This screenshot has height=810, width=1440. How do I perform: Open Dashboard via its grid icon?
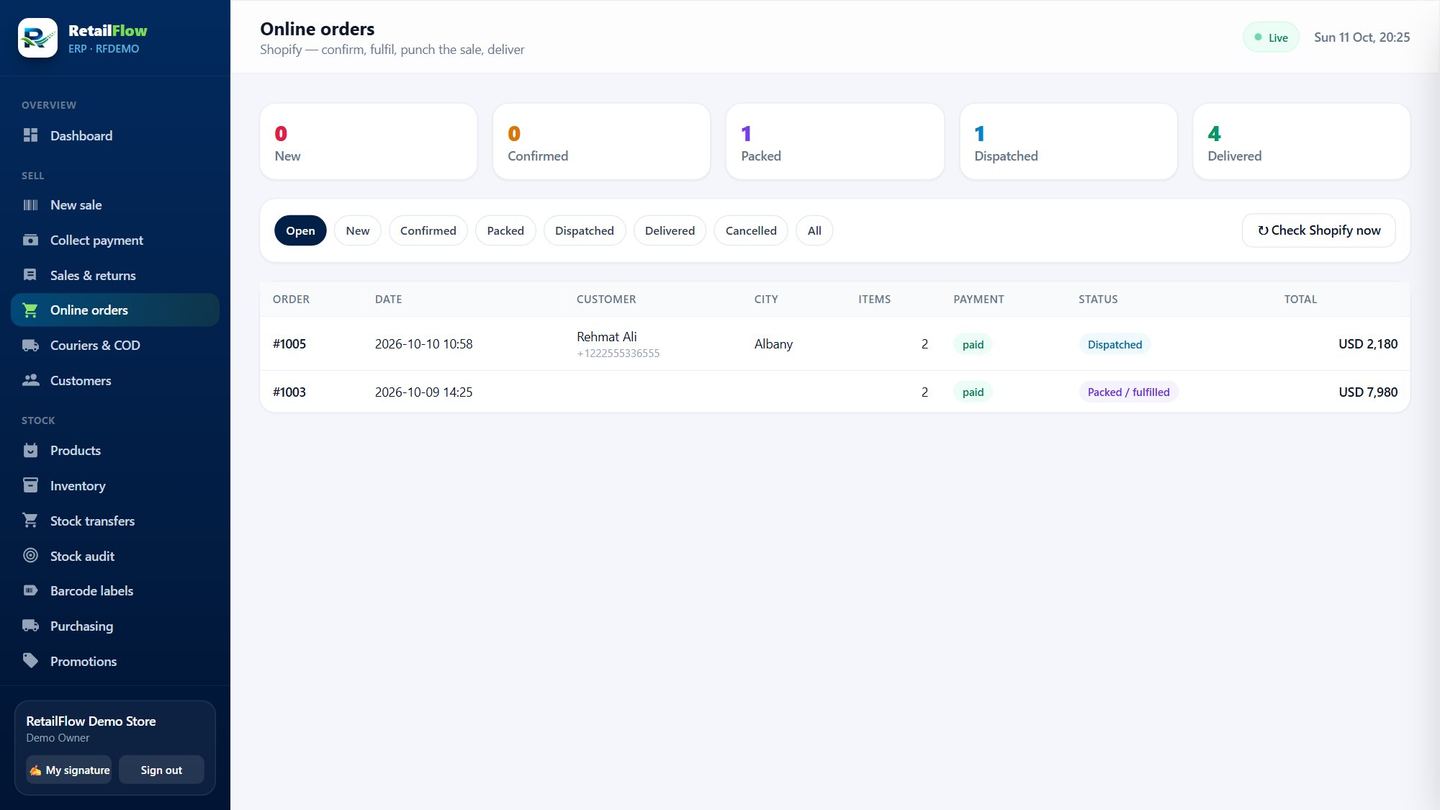(x=31, y=135)
